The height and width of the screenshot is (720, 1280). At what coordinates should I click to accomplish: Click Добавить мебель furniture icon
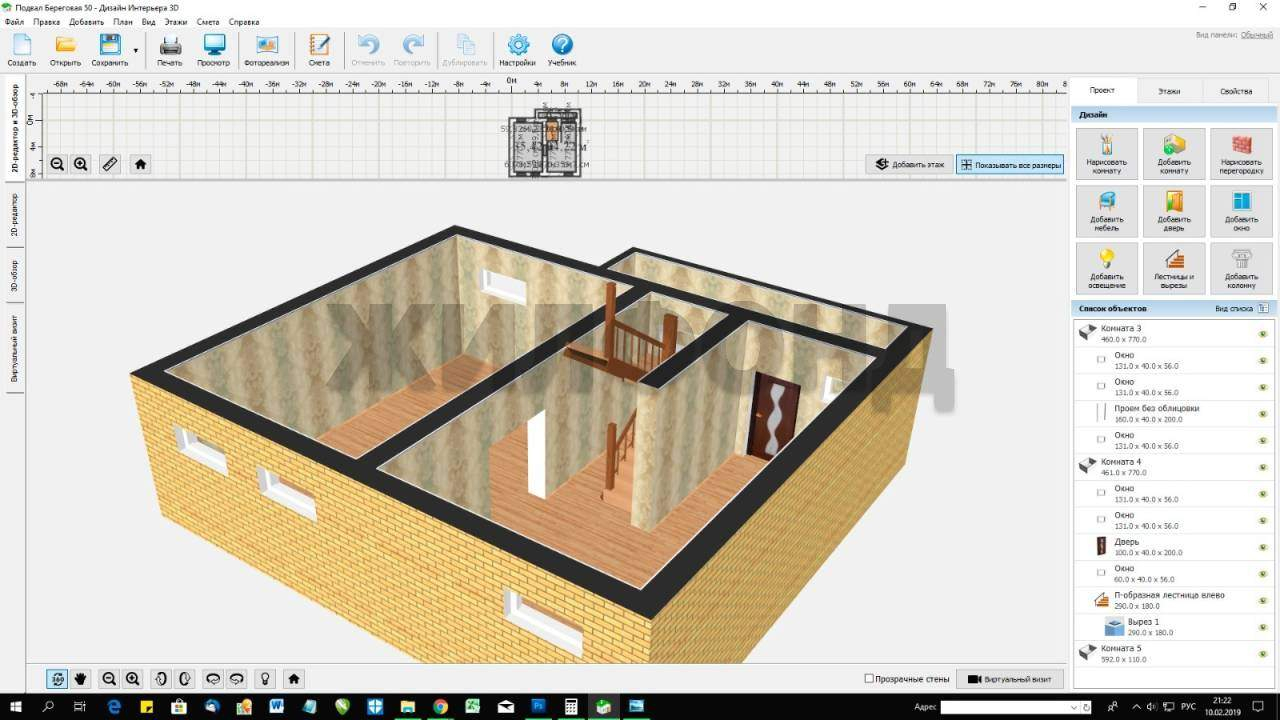click(1107, 210)
